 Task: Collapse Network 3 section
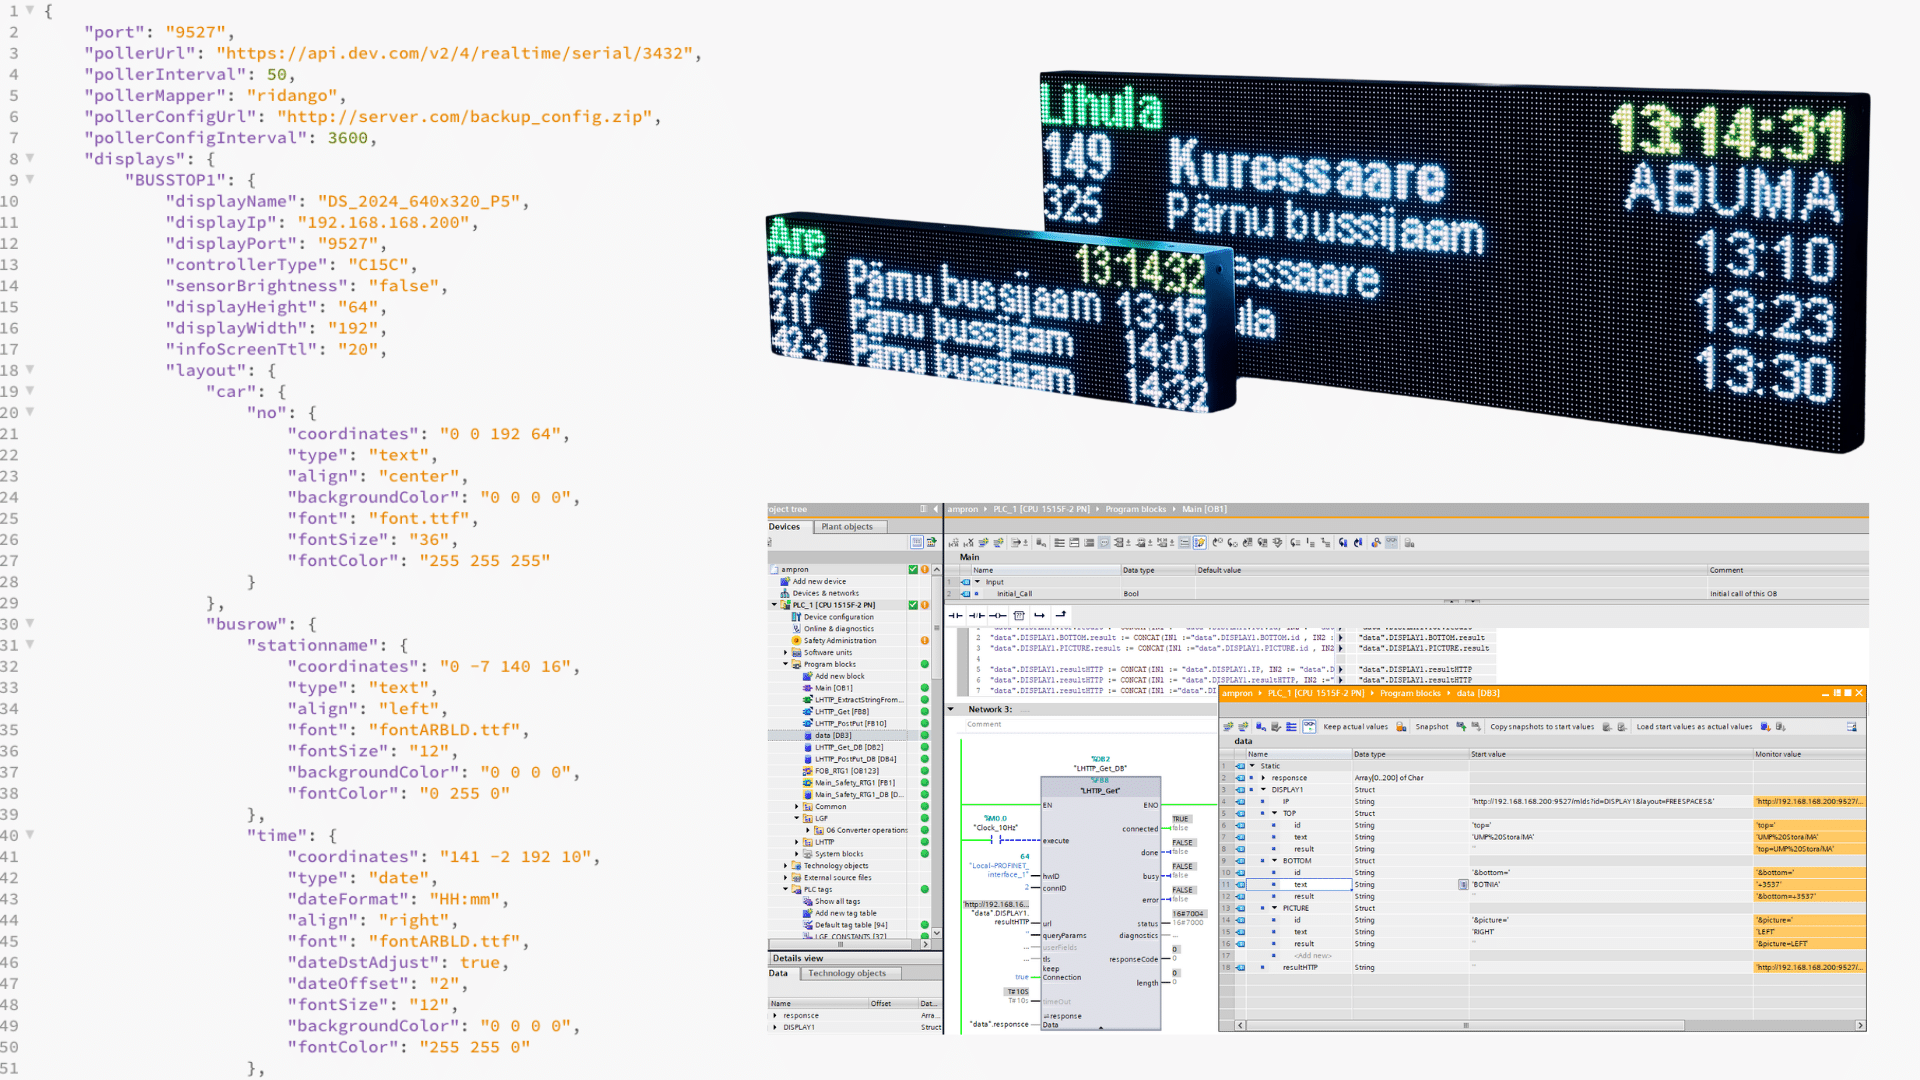pos(951,709)
